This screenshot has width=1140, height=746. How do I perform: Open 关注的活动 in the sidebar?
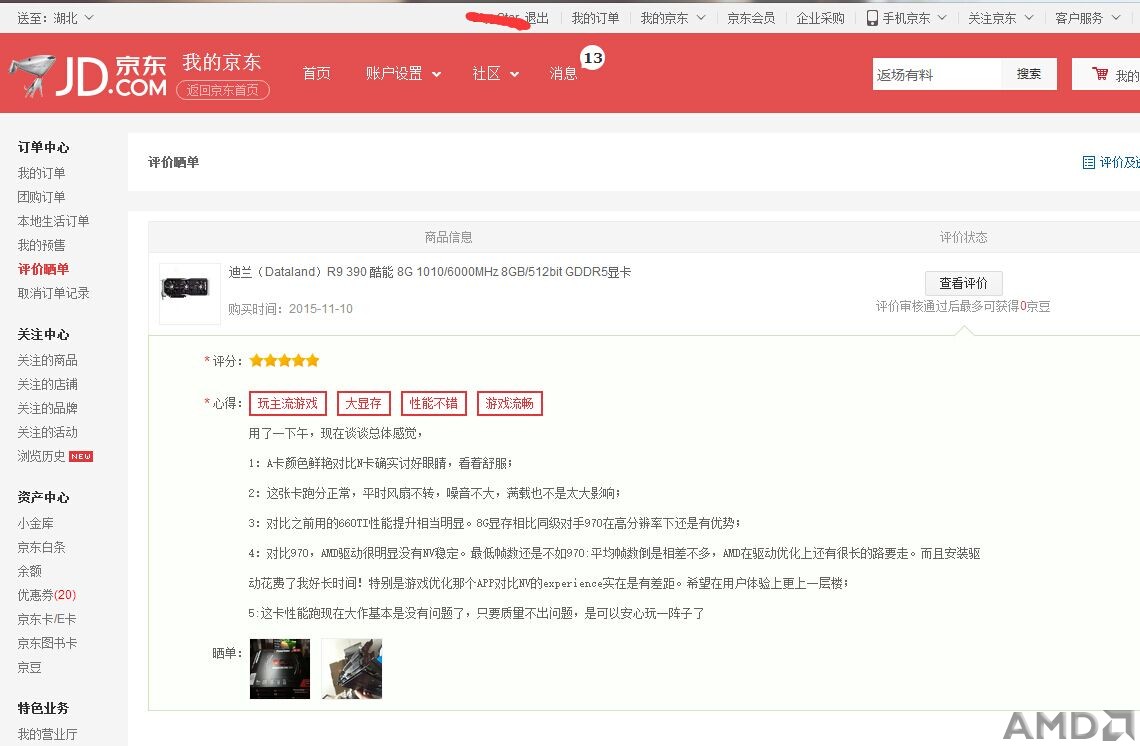47,433
